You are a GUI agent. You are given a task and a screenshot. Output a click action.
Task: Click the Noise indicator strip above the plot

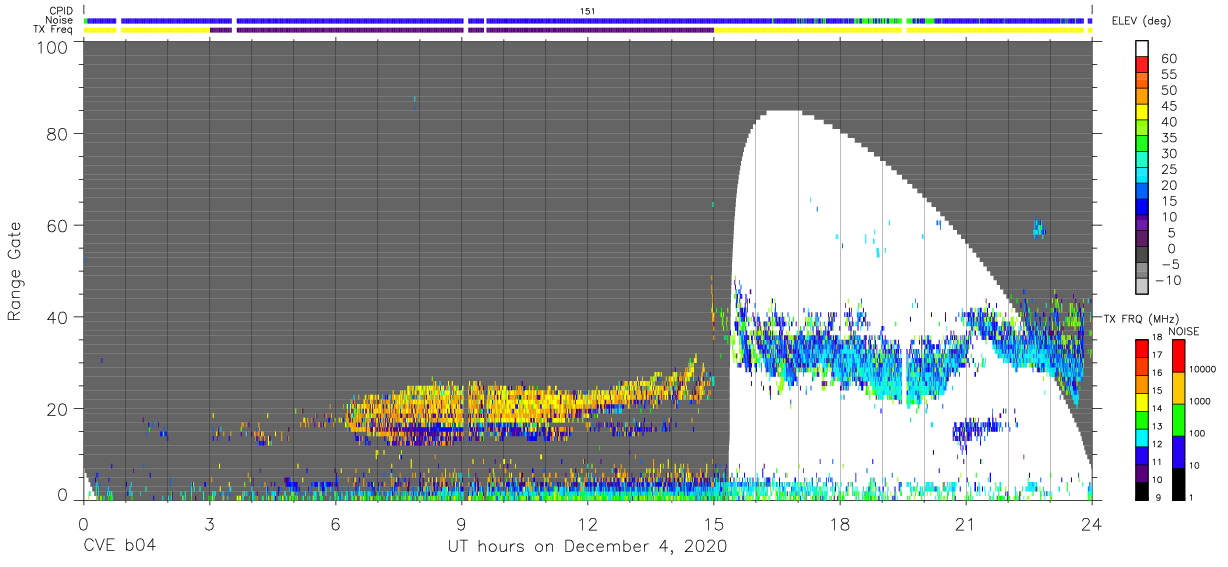coord(587,20)
